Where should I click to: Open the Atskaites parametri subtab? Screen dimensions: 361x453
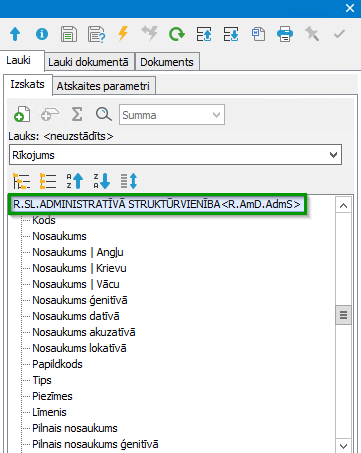[103, 86]
